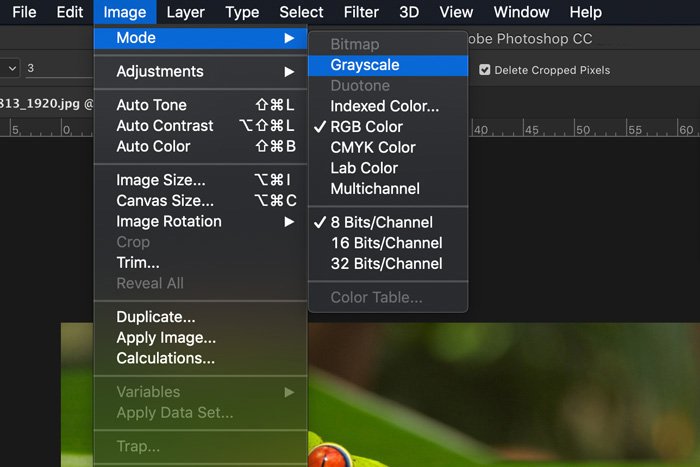Click Grayscale in the Mode submenu
This screenshot has height=467, width=700.
pos(365,65)
